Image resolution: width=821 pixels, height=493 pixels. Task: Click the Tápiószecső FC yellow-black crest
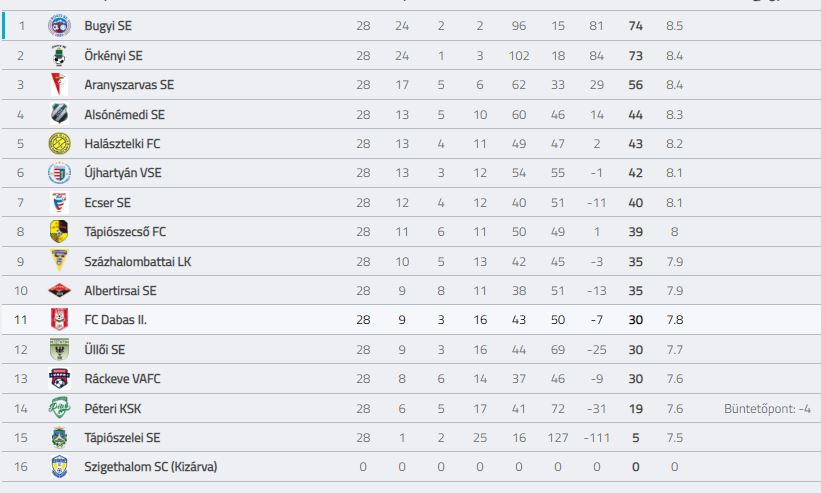click(59, 231)
